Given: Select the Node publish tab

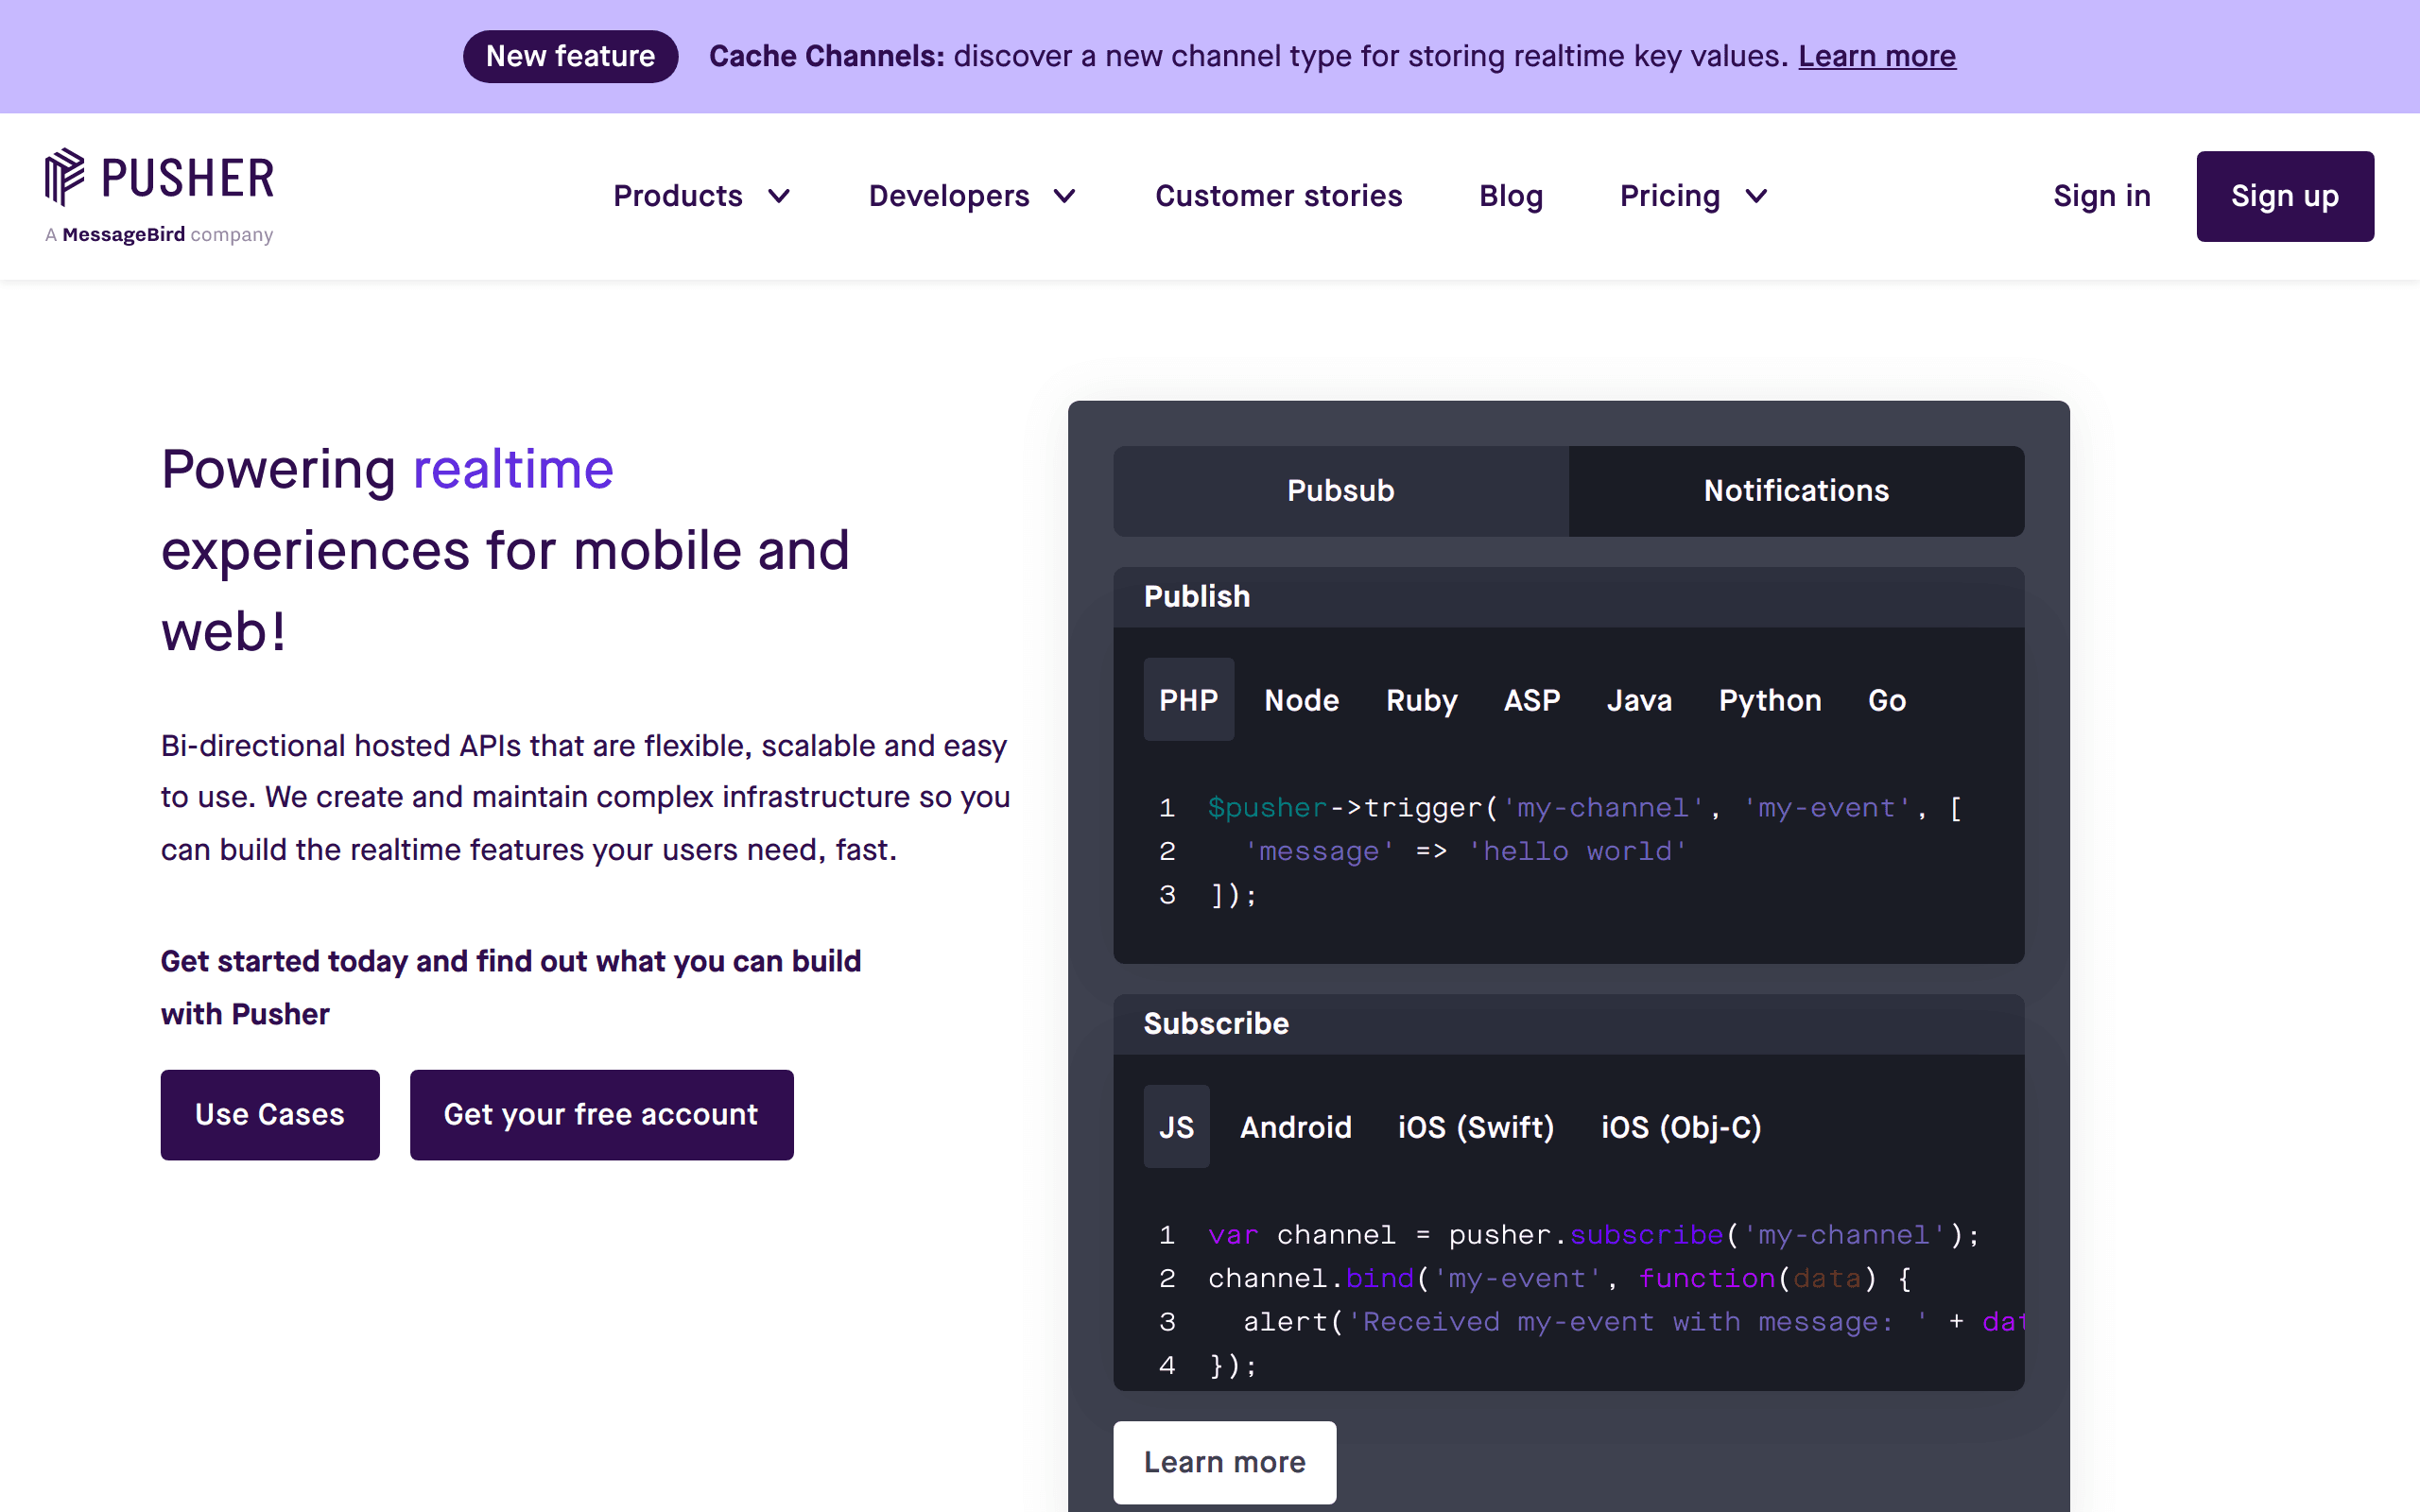Looking at the screenshot, I should click(1301, 700).
